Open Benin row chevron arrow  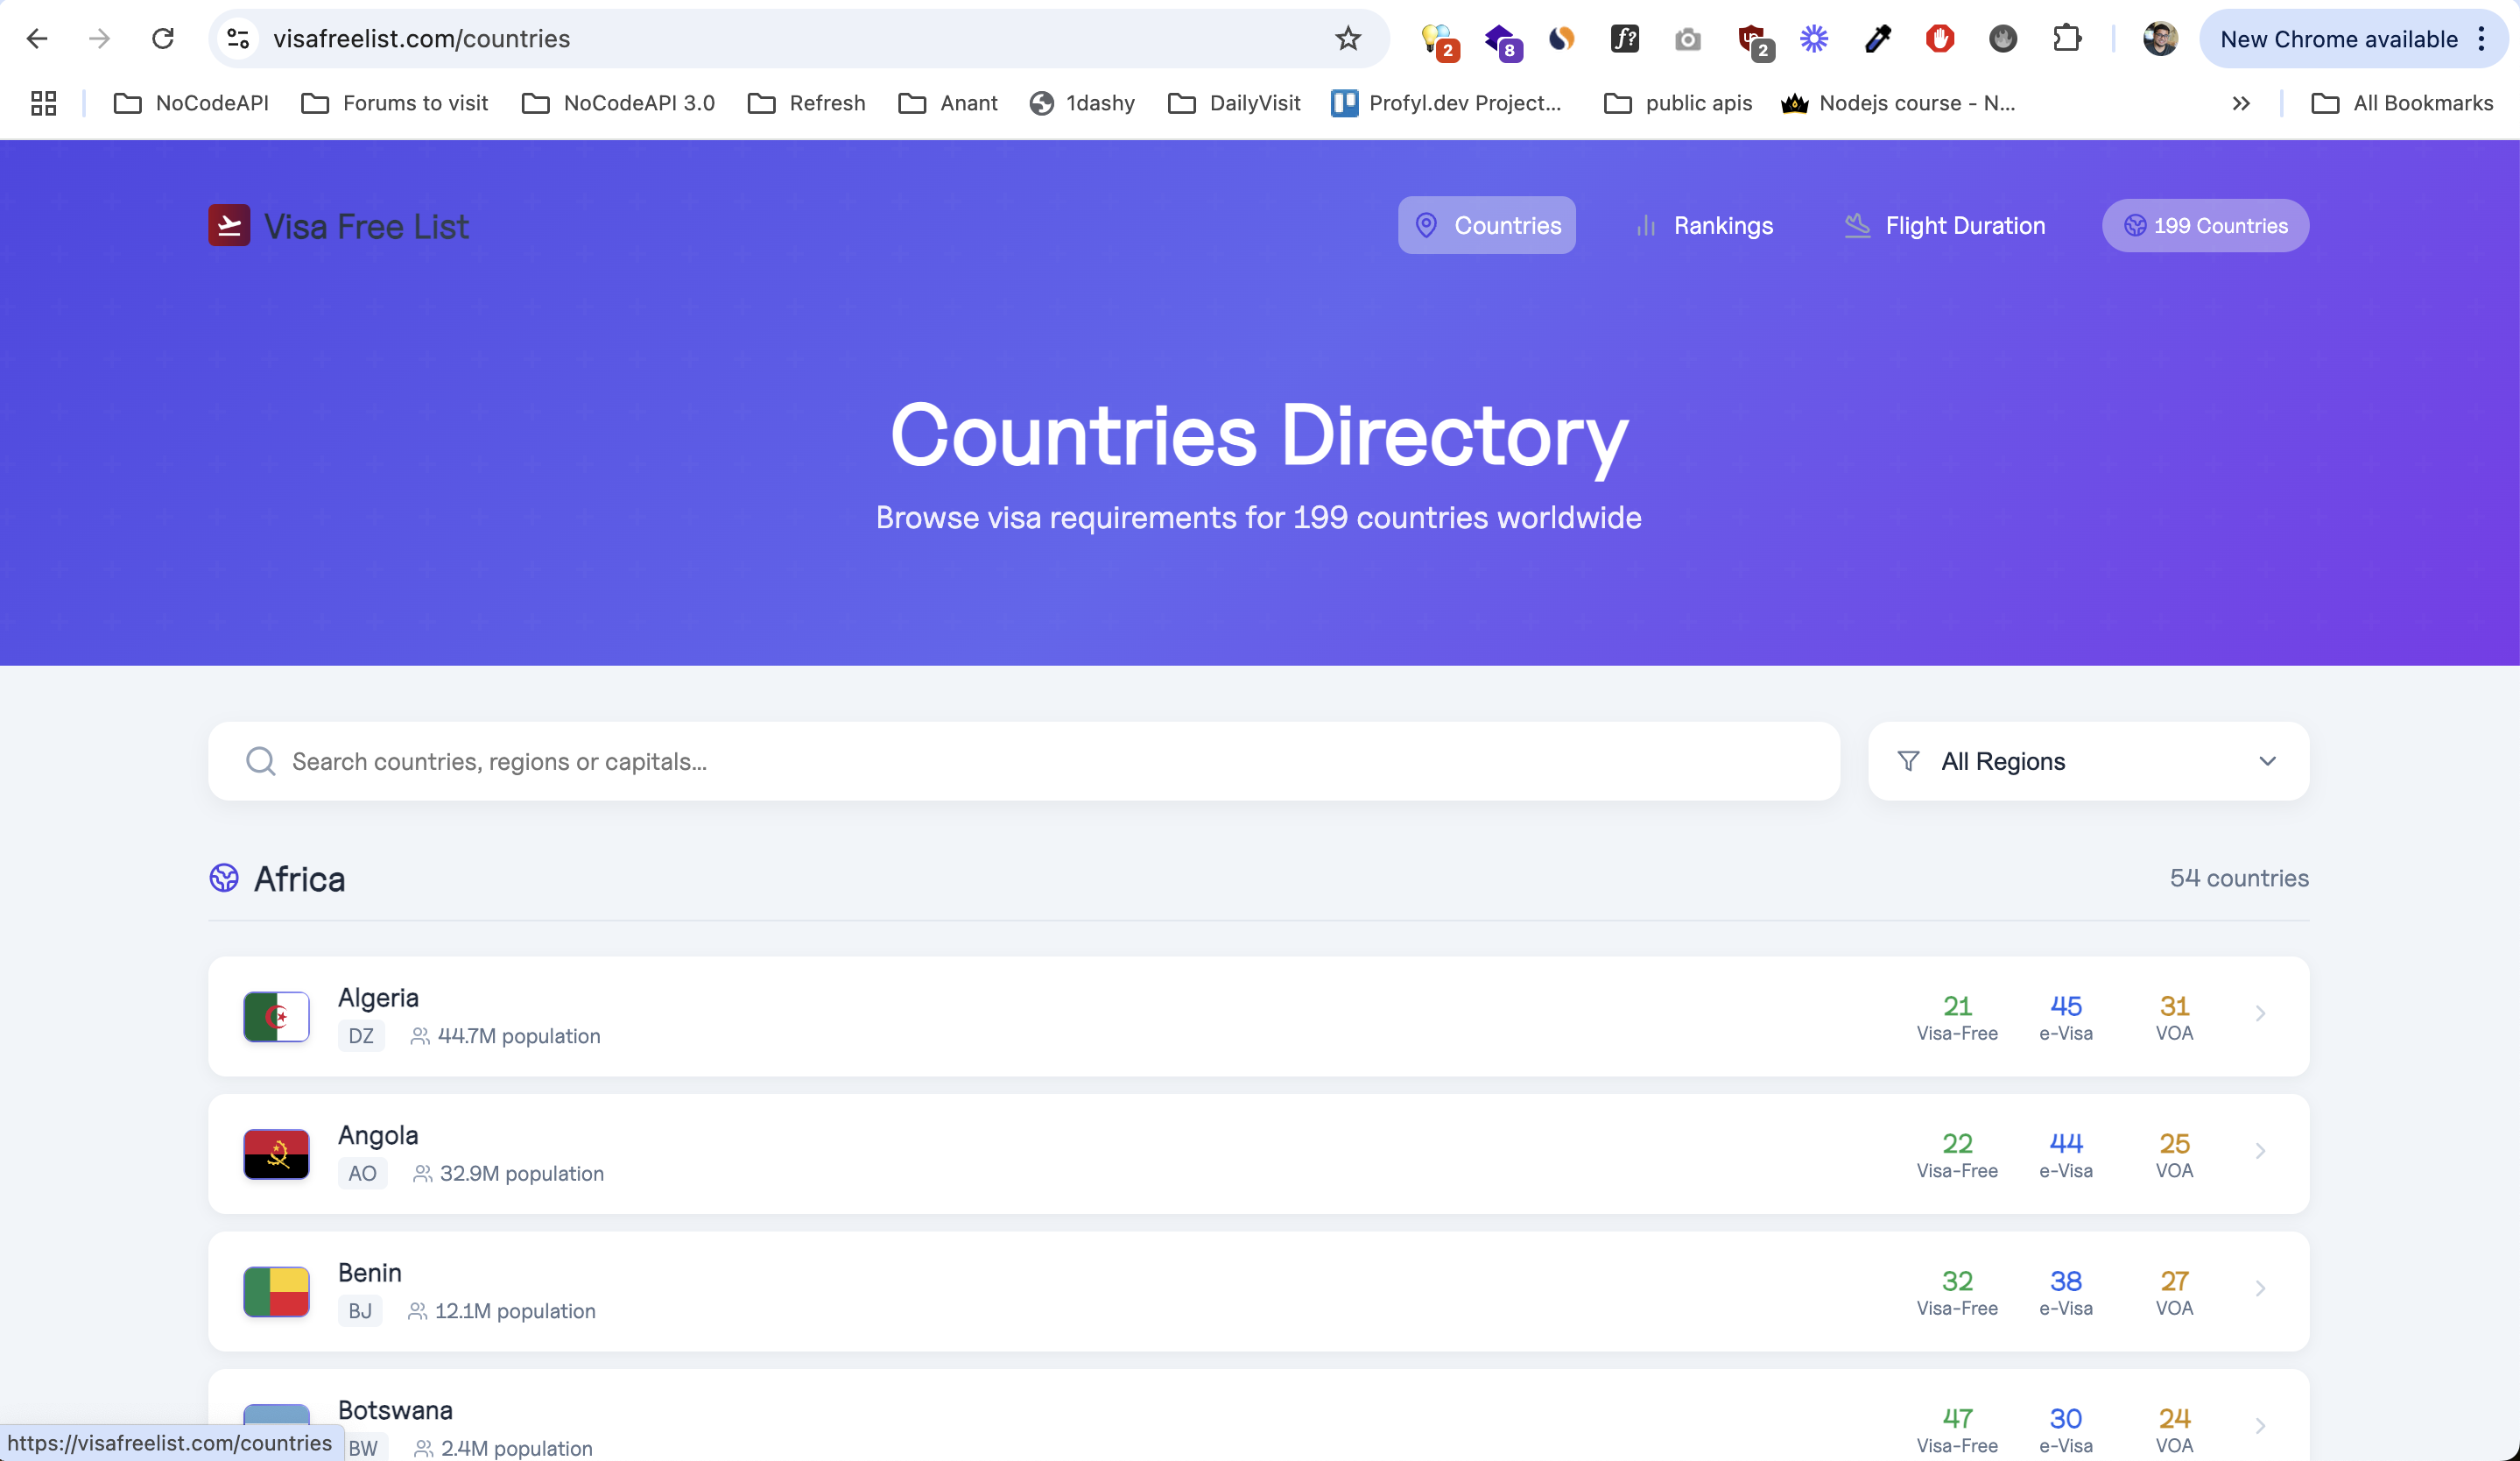(2260, 1289)
